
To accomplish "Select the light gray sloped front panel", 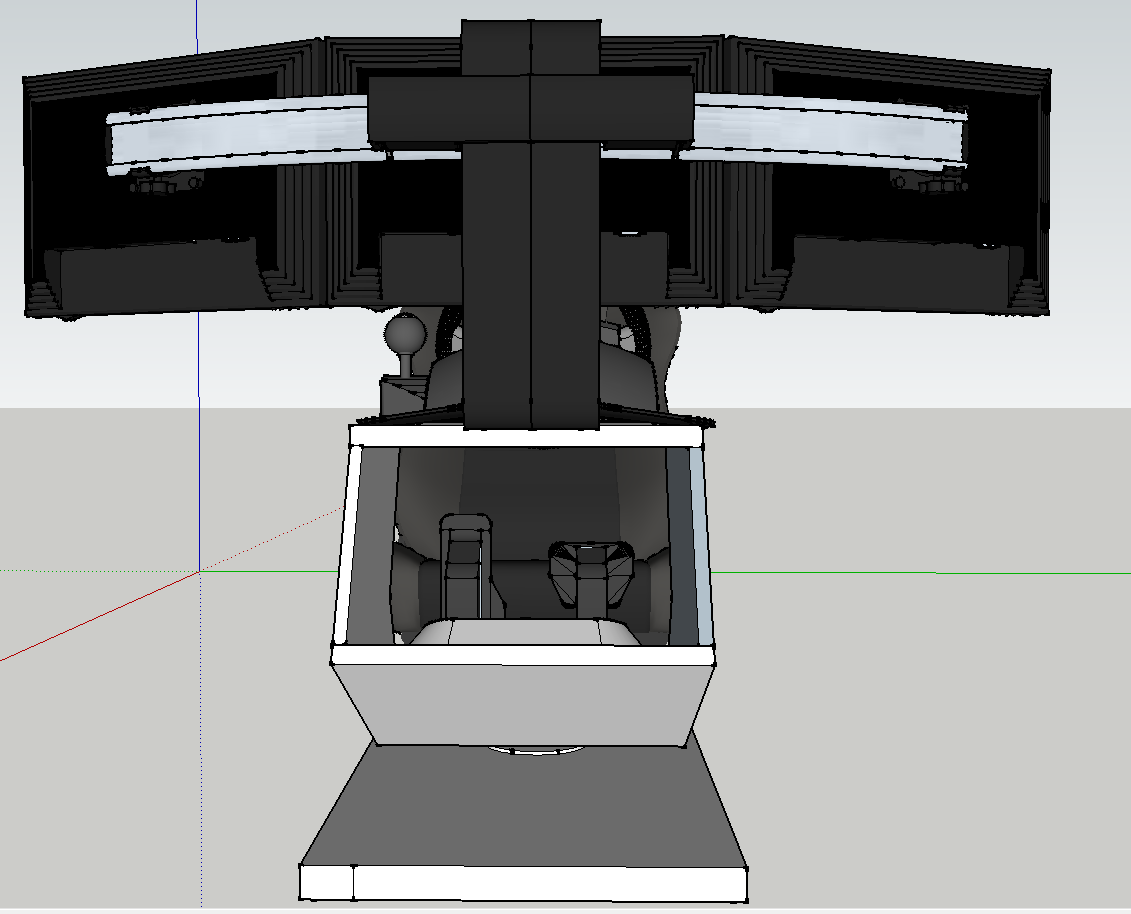I will point(524,704).
